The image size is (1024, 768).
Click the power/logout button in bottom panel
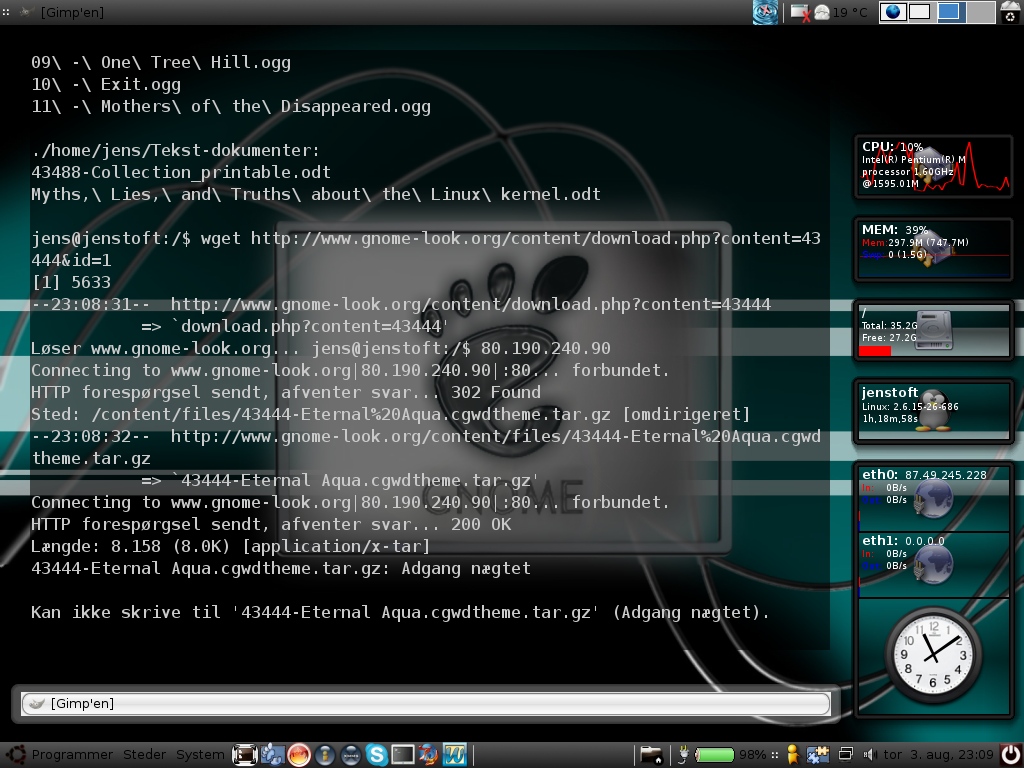pos(1010,755)
